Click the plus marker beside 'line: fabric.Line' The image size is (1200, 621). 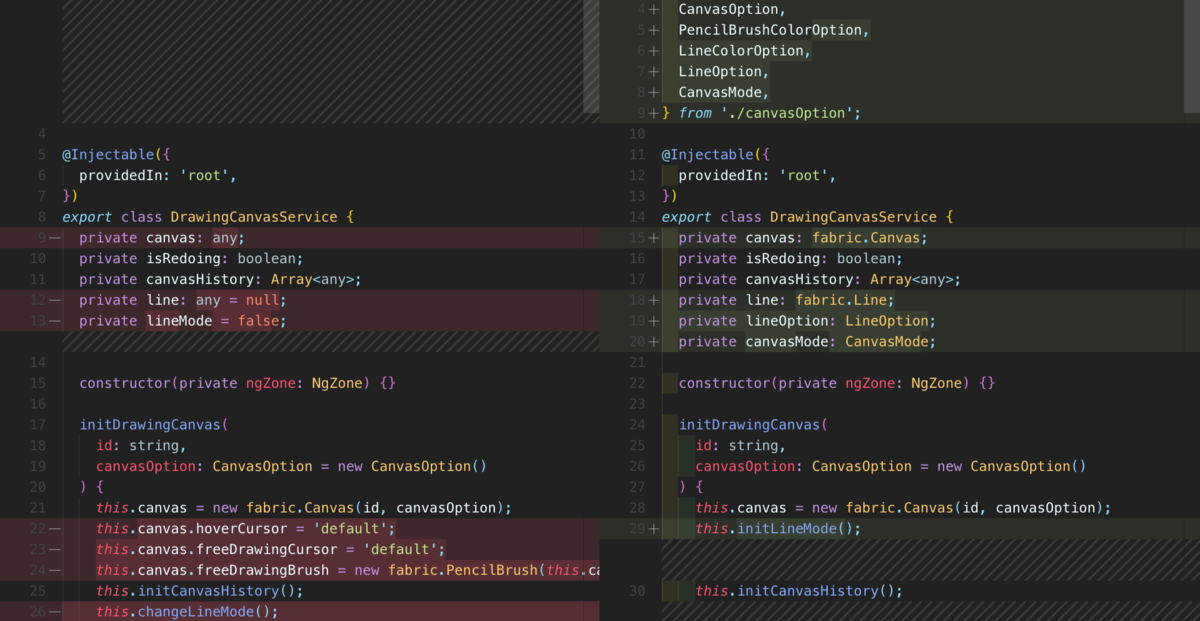654,300
